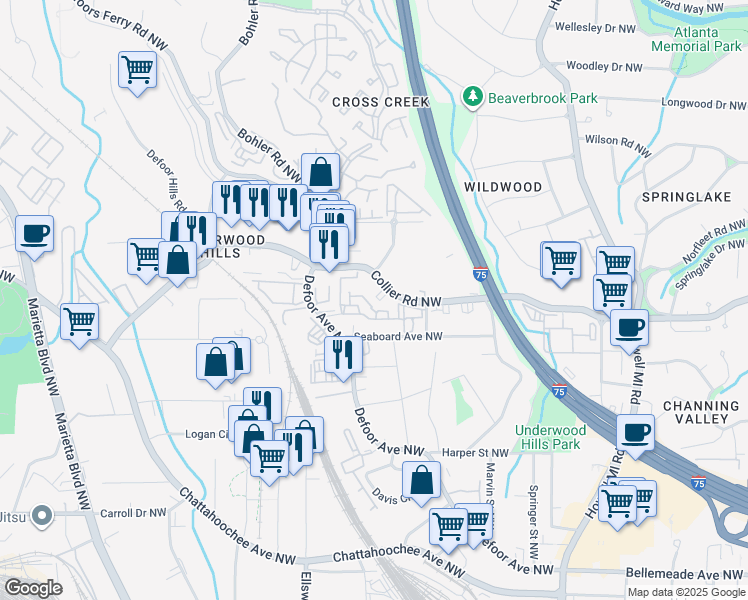Screen dimensions: 748x600
Task: Click the Beaverbrook Park green pin
Action: coord(472,98)
